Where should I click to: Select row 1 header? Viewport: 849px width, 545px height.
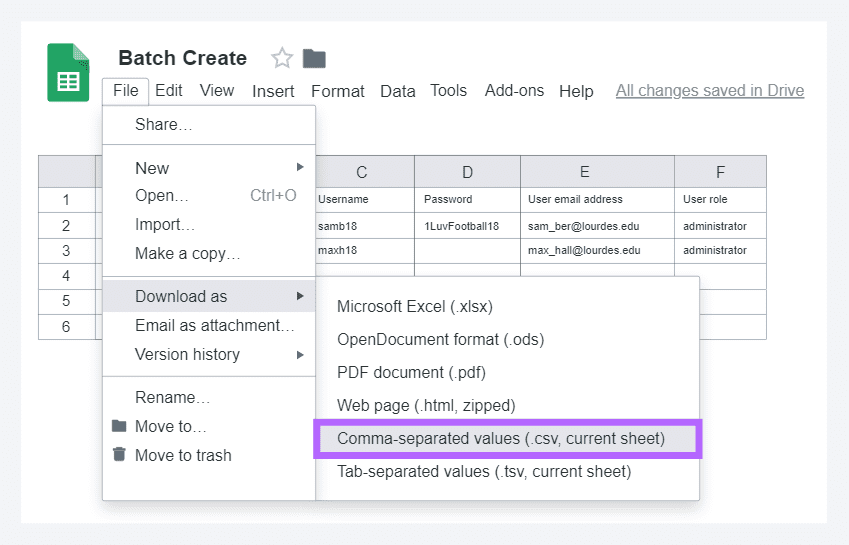[67, 200]
